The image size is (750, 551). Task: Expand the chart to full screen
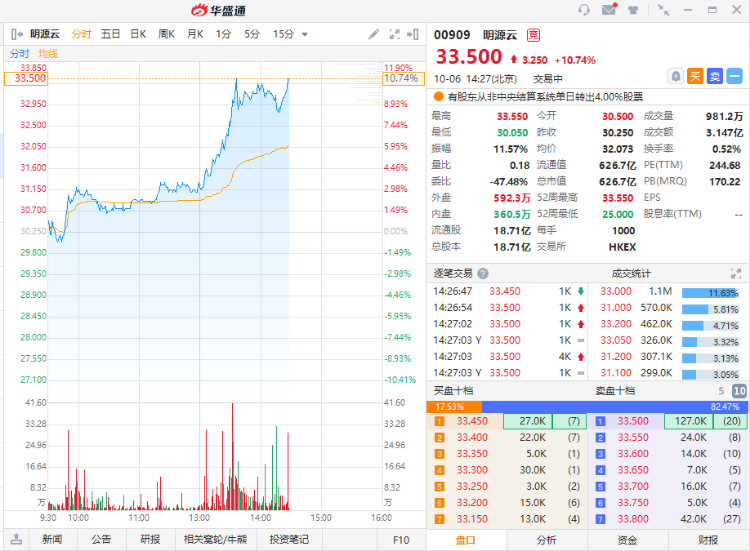pyautogui.click(x=394, y=34)
